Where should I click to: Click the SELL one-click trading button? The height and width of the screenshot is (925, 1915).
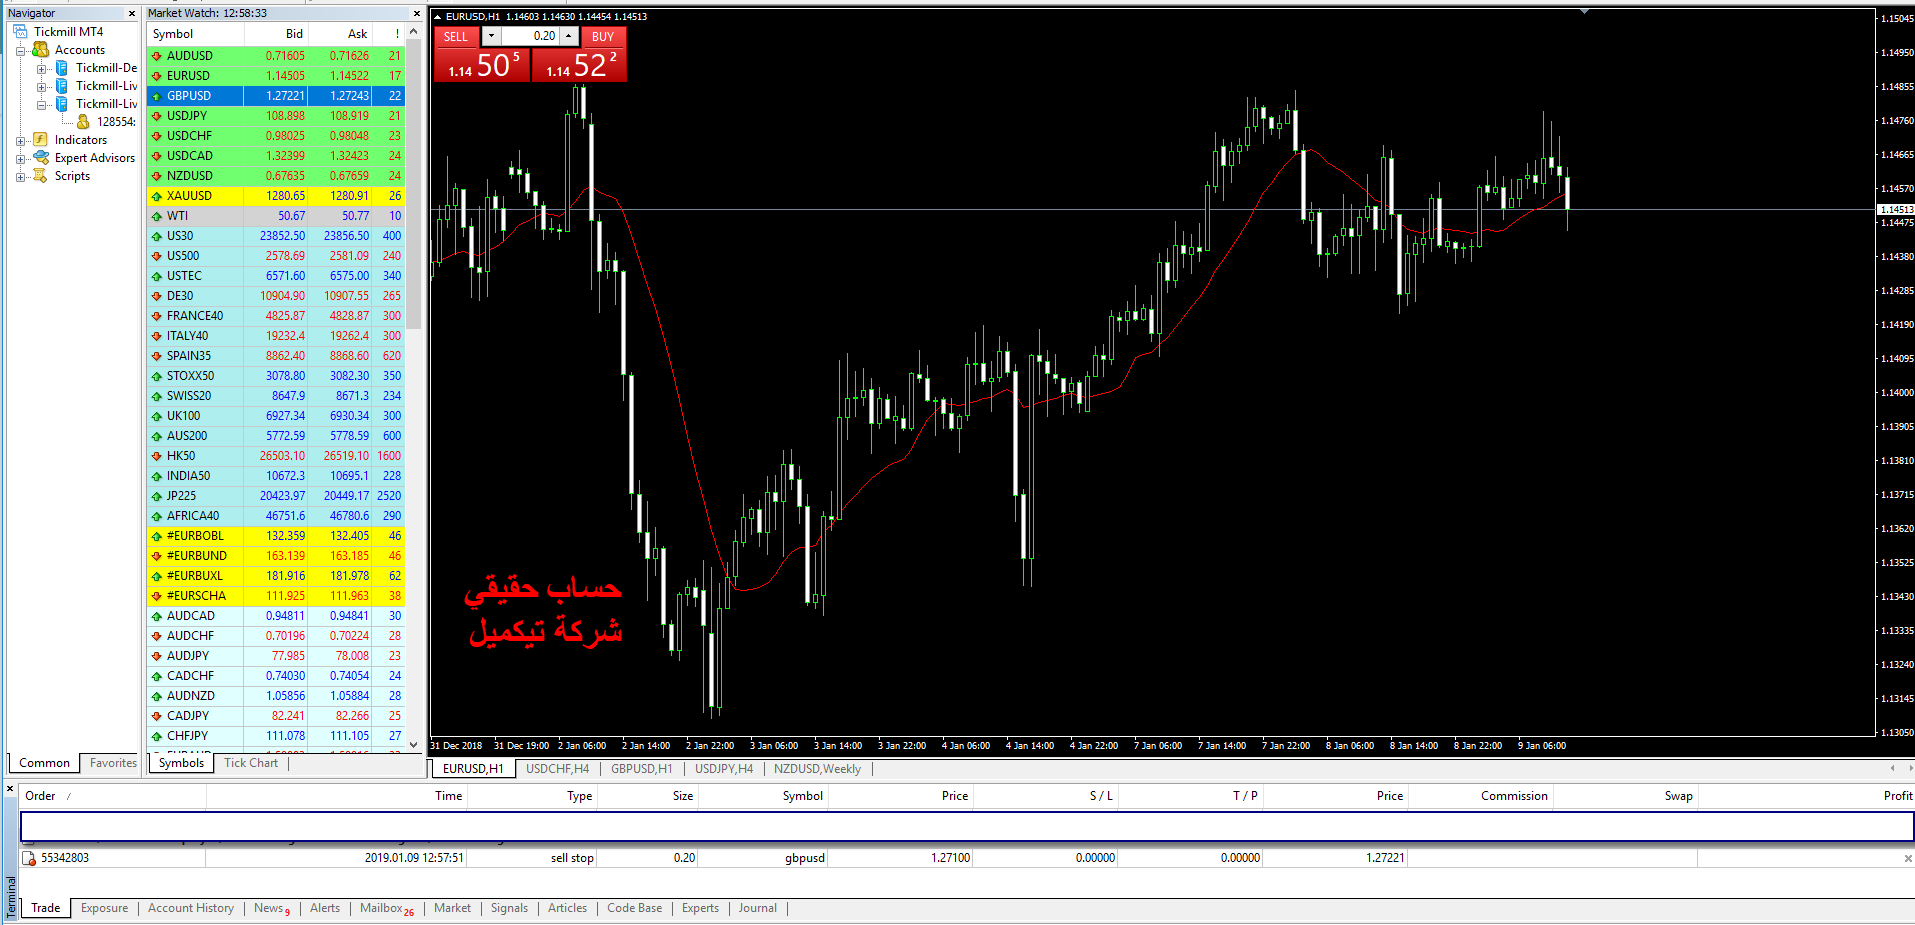click(x=456, y=37)
